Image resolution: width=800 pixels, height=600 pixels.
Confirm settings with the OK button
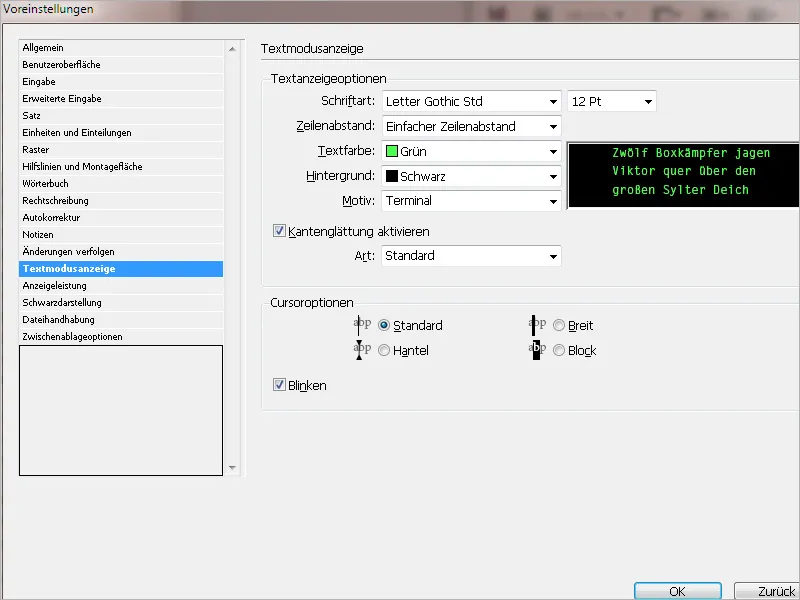coord(677,590)
